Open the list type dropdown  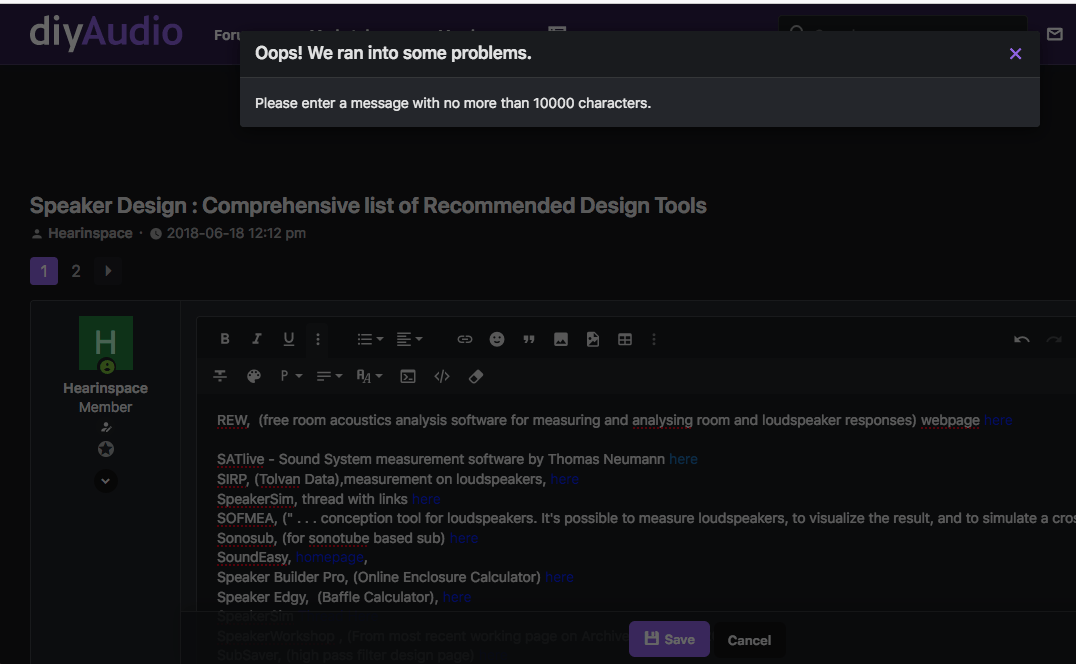point(370,339)
